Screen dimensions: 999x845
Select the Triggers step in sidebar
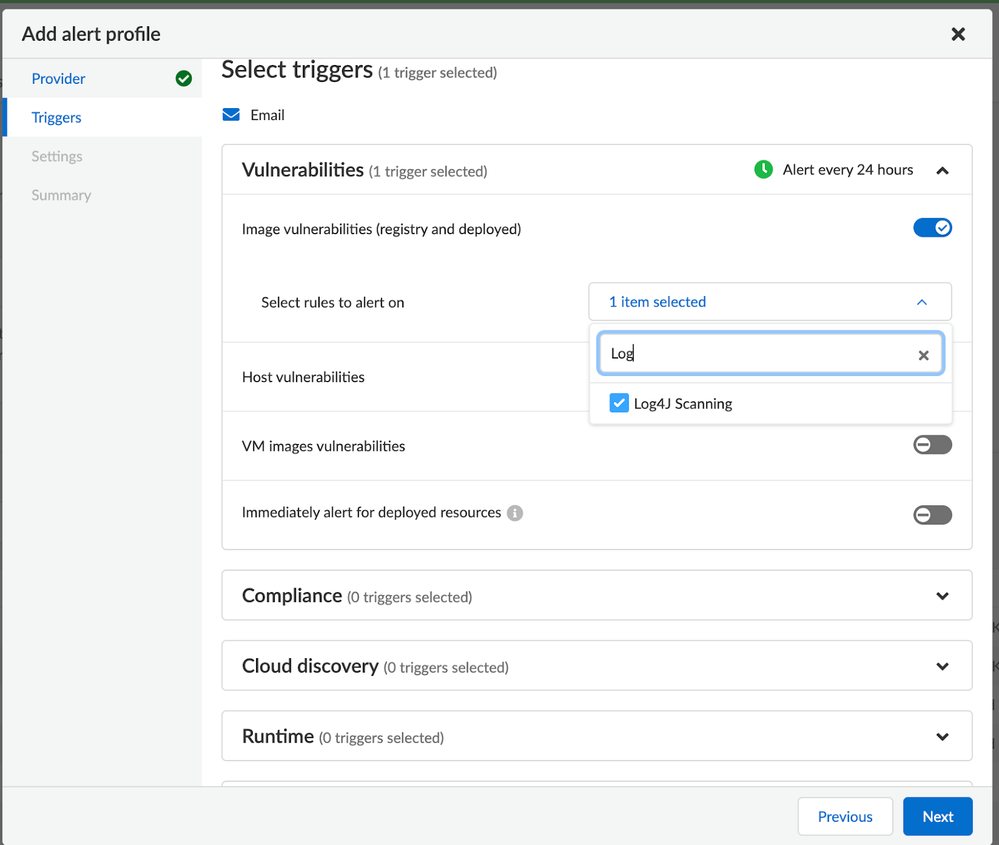click(57, 117)
